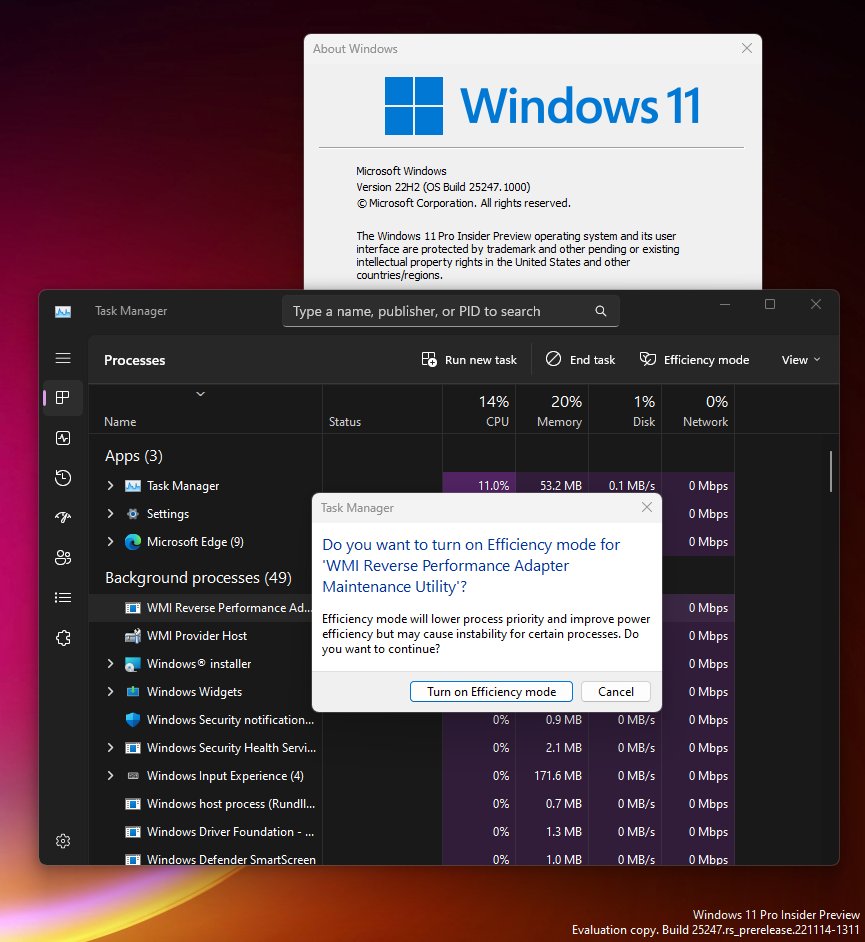Click the Version 22H2 OS Build text
865x942 pixels.
443,187
